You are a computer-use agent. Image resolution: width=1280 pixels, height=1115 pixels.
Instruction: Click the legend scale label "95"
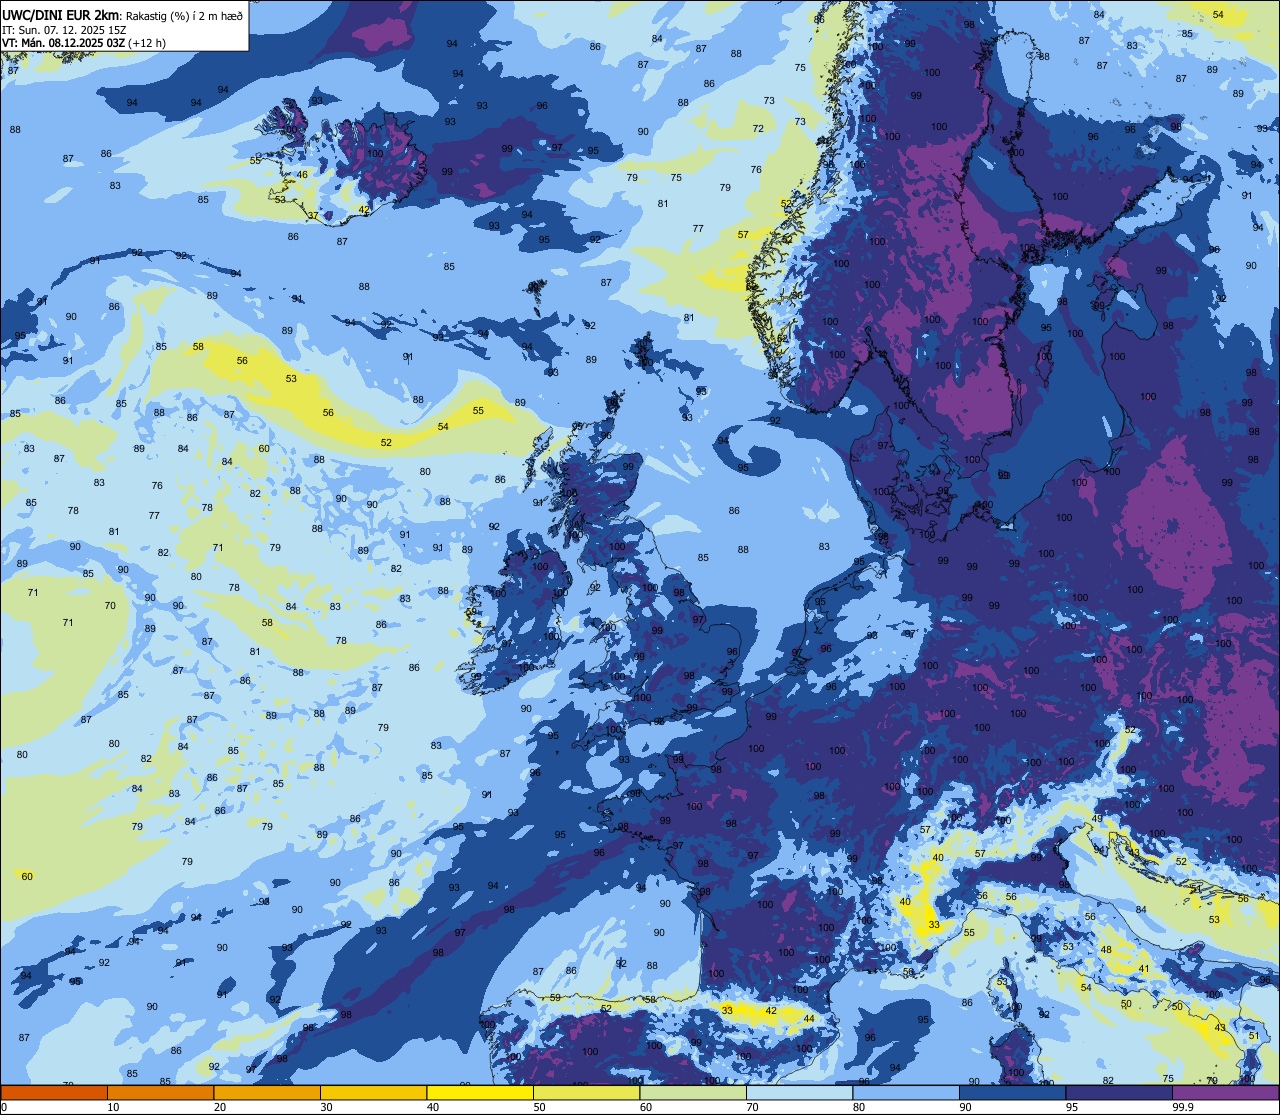(1071, 1107)
